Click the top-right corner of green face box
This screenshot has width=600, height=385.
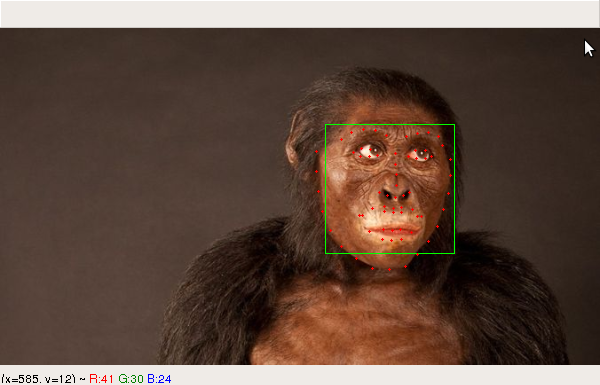[x=455, y=125]
